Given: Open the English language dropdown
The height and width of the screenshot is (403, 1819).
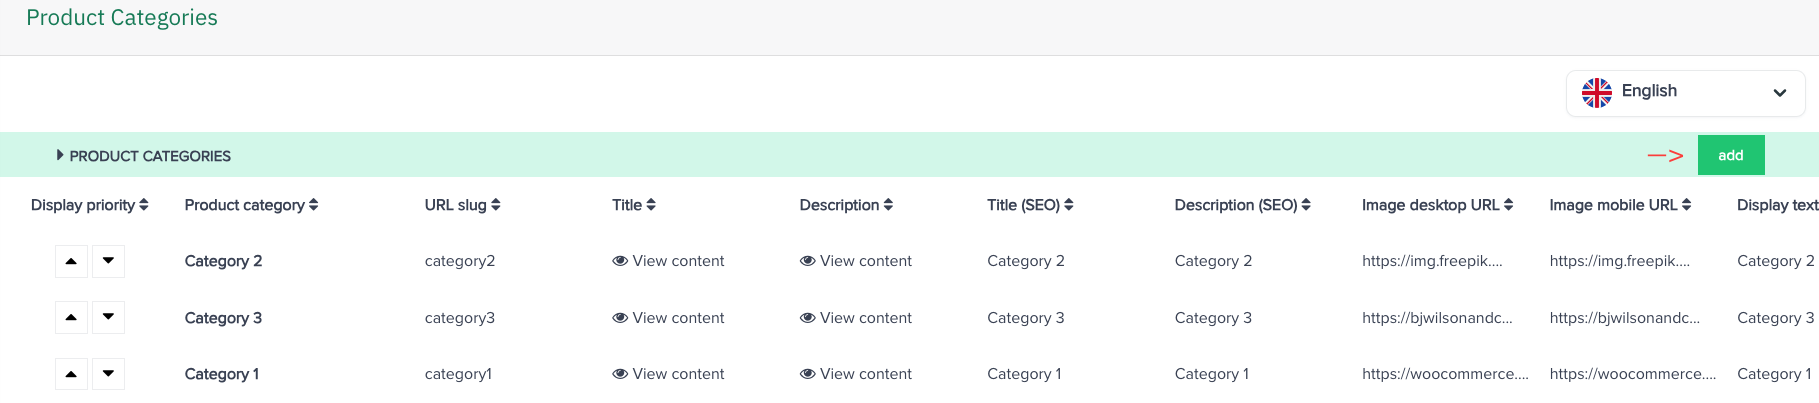Looking at the screenshot, I should [x=1685, y=93].
